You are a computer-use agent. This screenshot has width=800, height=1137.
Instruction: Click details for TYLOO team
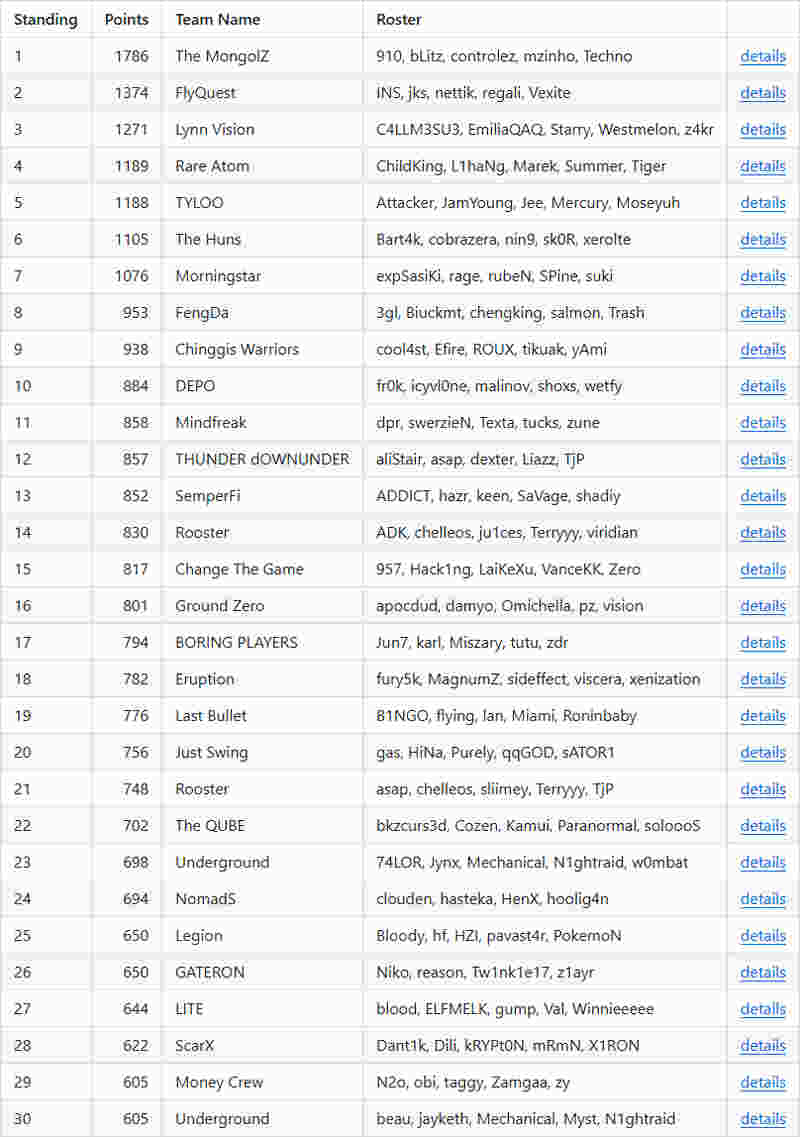point(762,203)
